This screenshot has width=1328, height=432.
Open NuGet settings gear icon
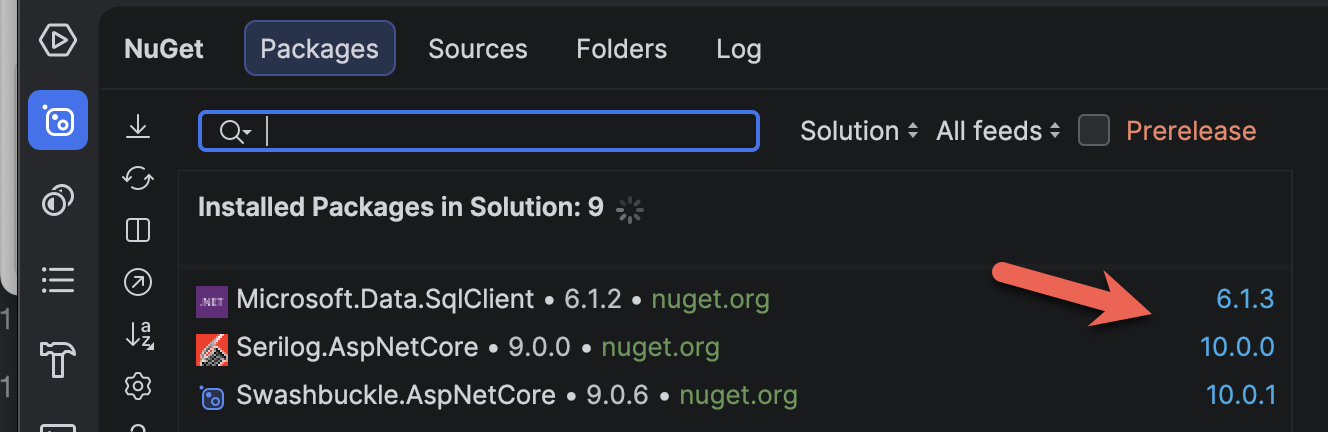tap(138, 385)
